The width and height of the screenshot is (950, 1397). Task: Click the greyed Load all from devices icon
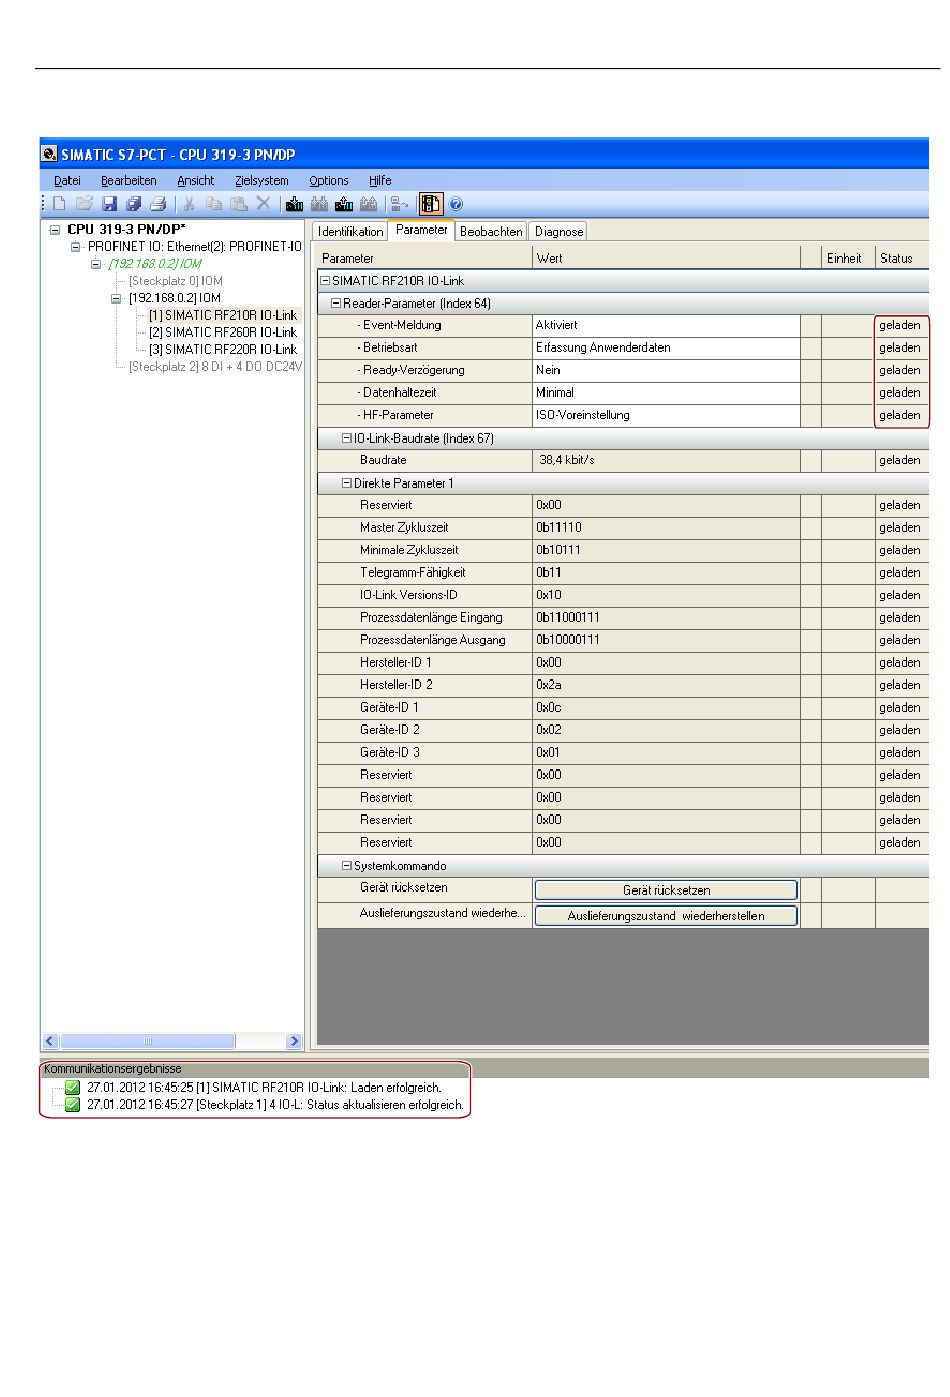click(x=368, y=204)
